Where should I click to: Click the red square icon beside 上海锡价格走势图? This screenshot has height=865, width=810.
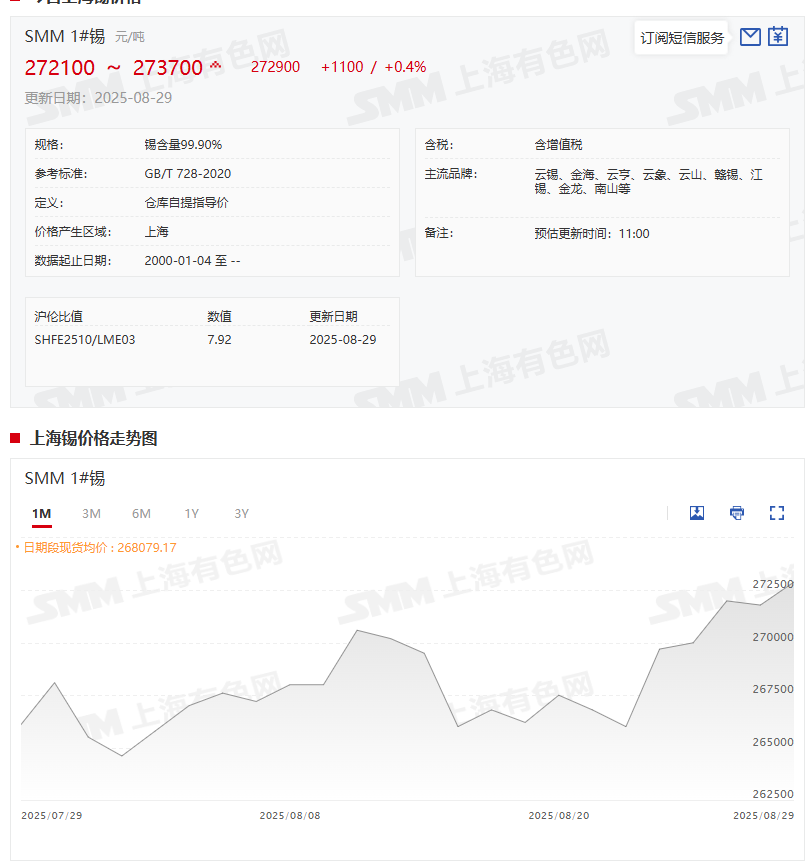coord(14,438)
